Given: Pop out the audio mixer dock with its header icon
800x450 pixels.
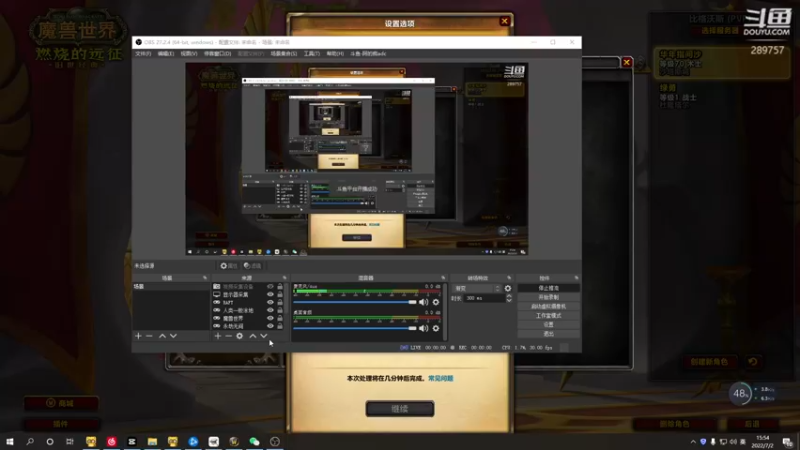Looking at the screenshot, I should [x=443, y=278].
